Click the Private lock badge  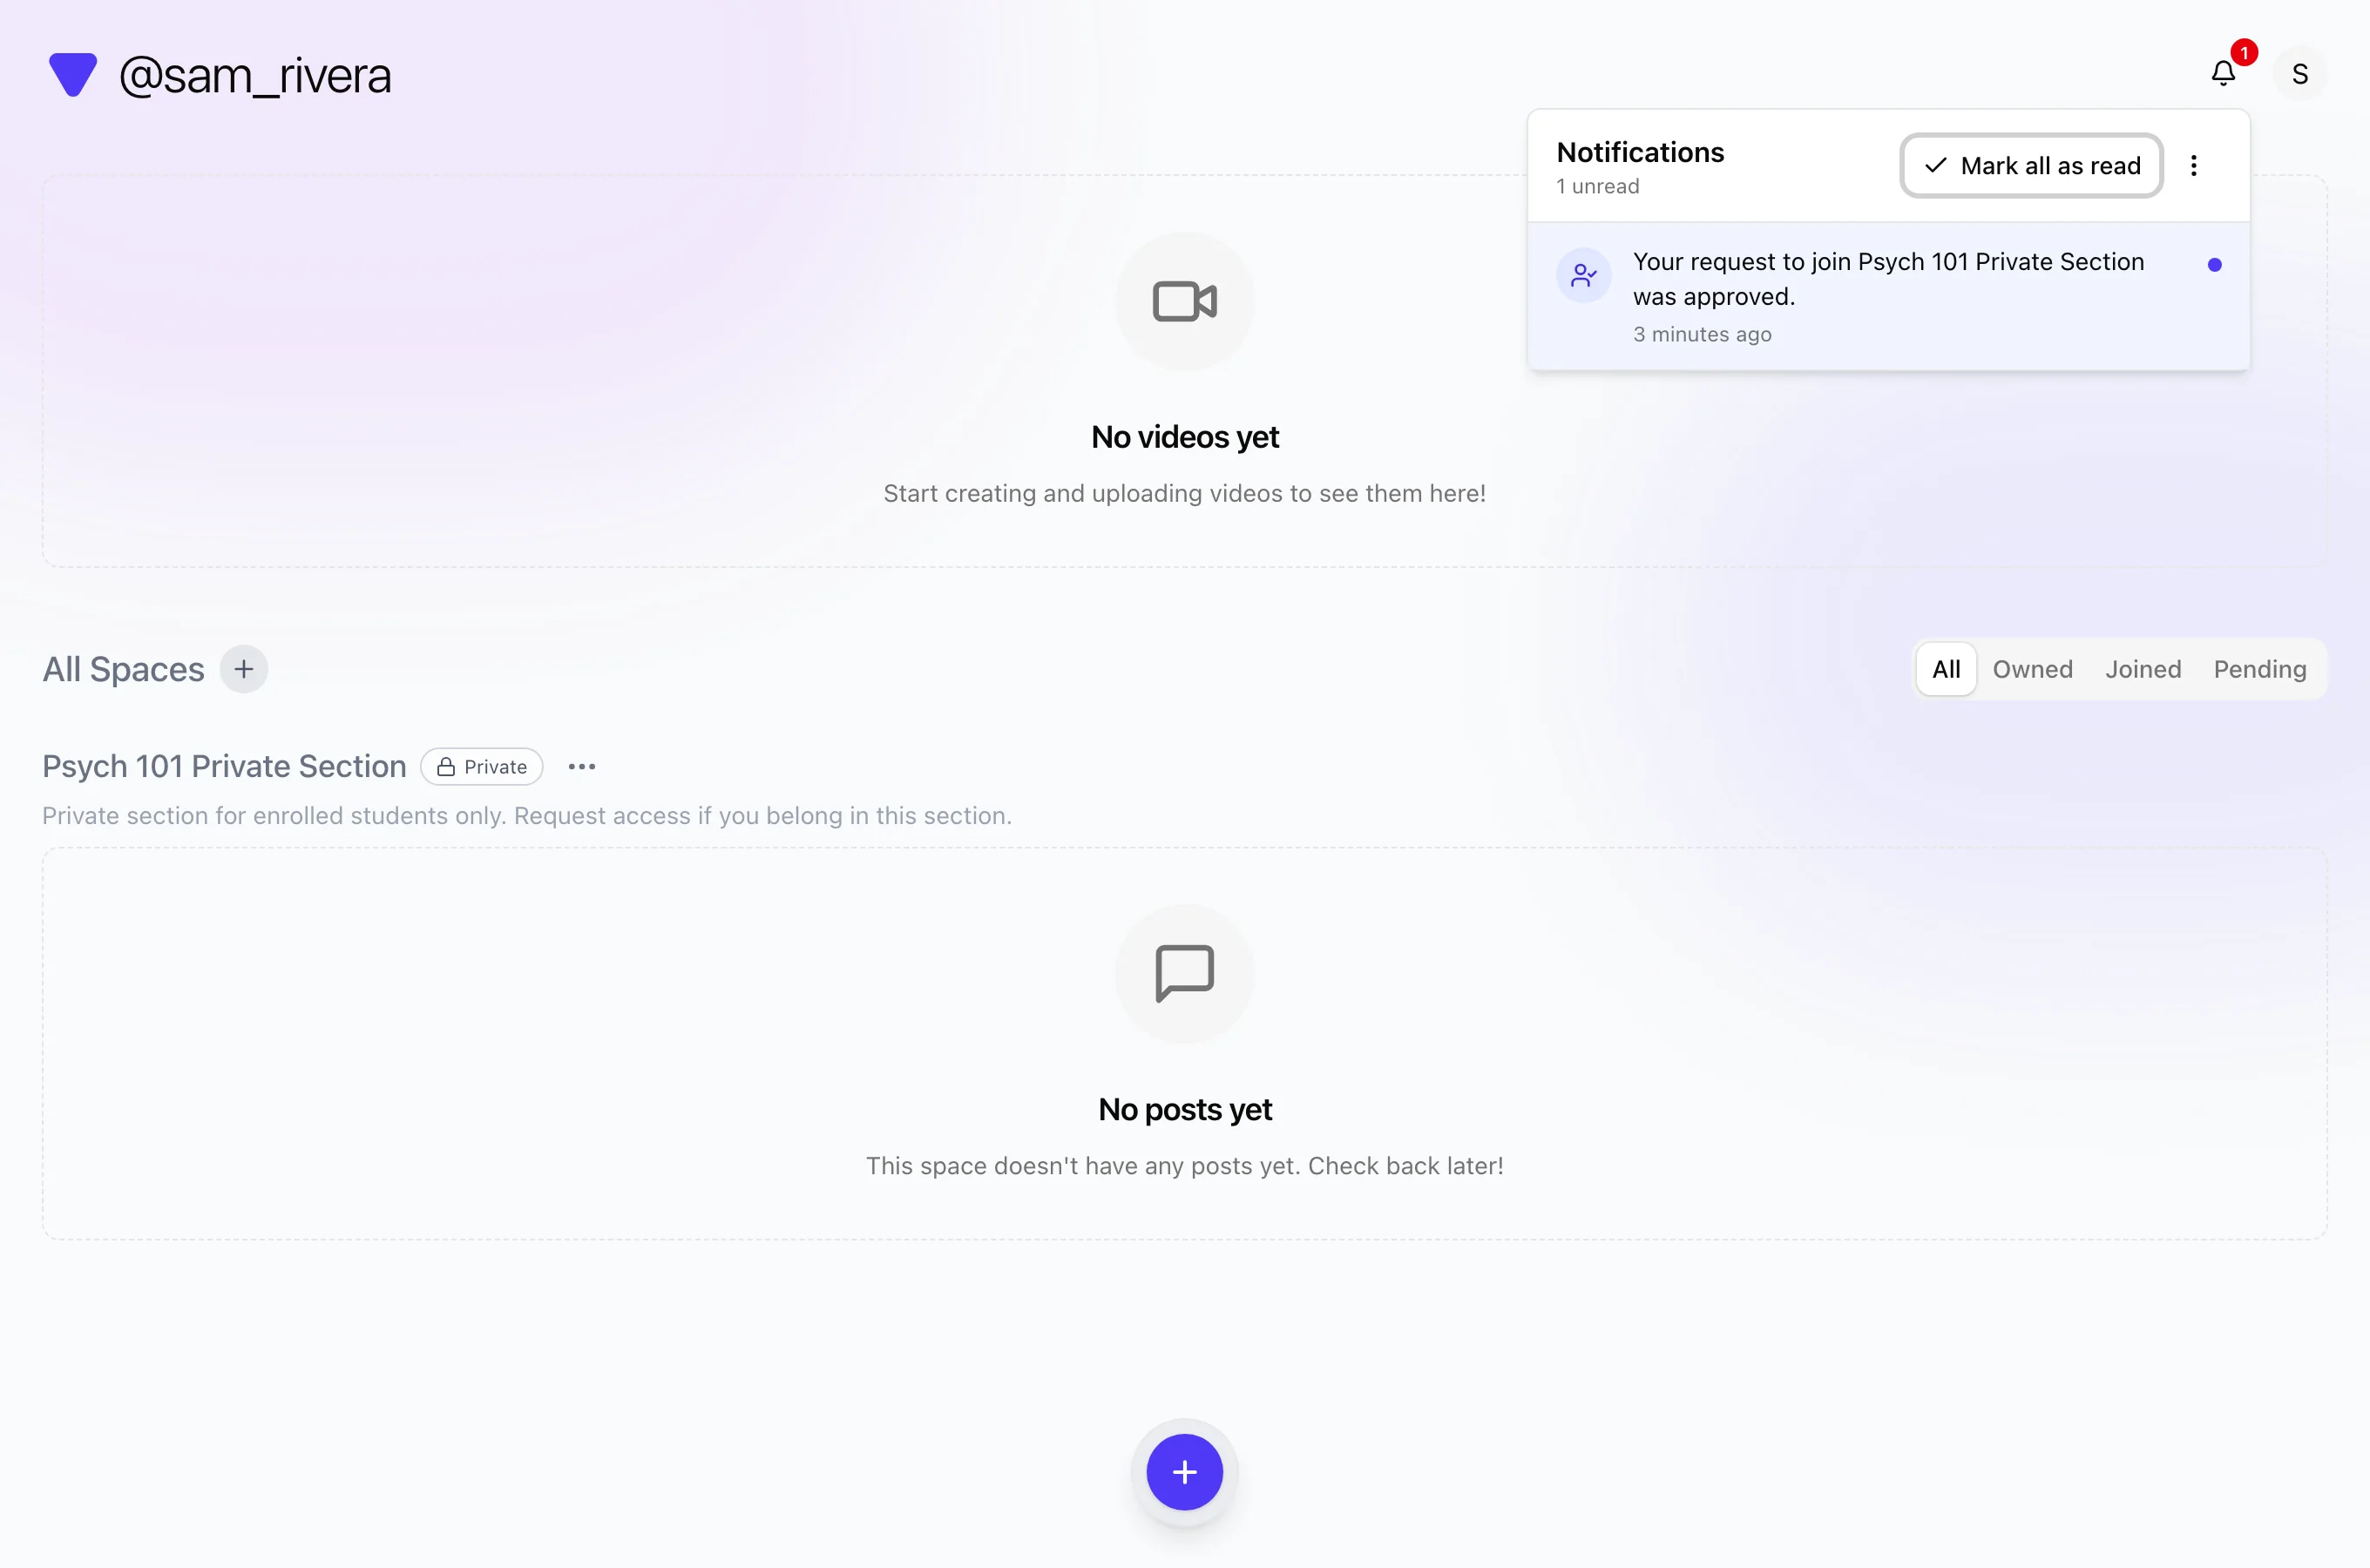(x=482, y=767)
